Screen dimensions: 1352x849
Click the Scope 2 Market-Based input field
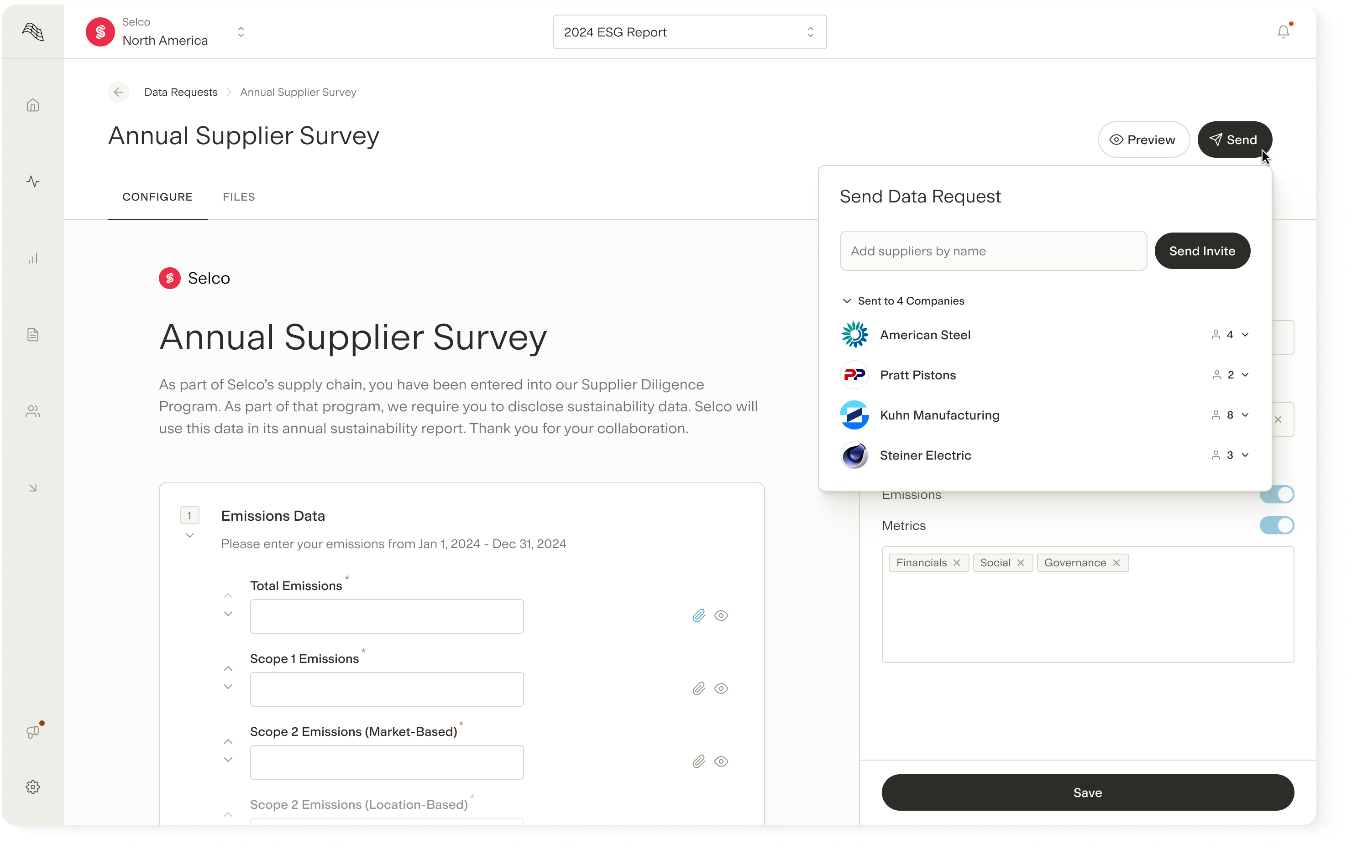tap(387, 762)
